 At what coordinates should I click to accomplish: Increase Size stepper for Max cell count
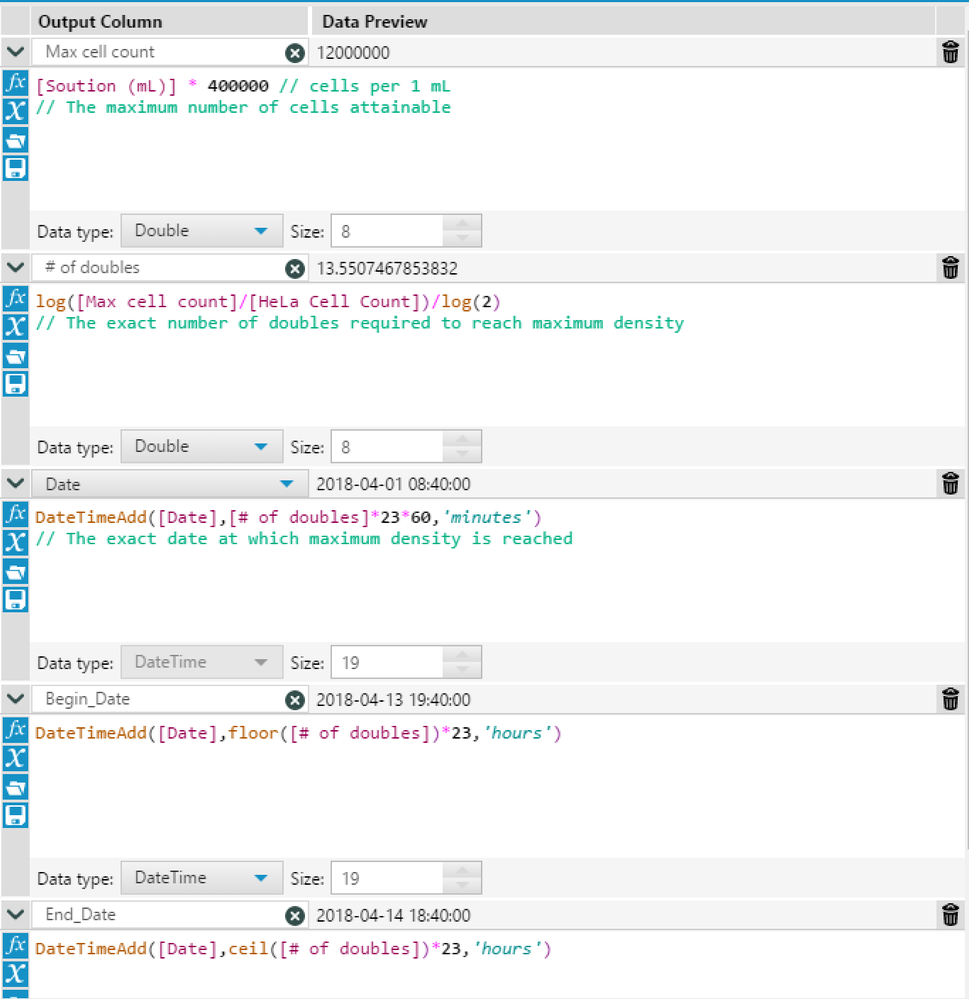click(463, 224)
